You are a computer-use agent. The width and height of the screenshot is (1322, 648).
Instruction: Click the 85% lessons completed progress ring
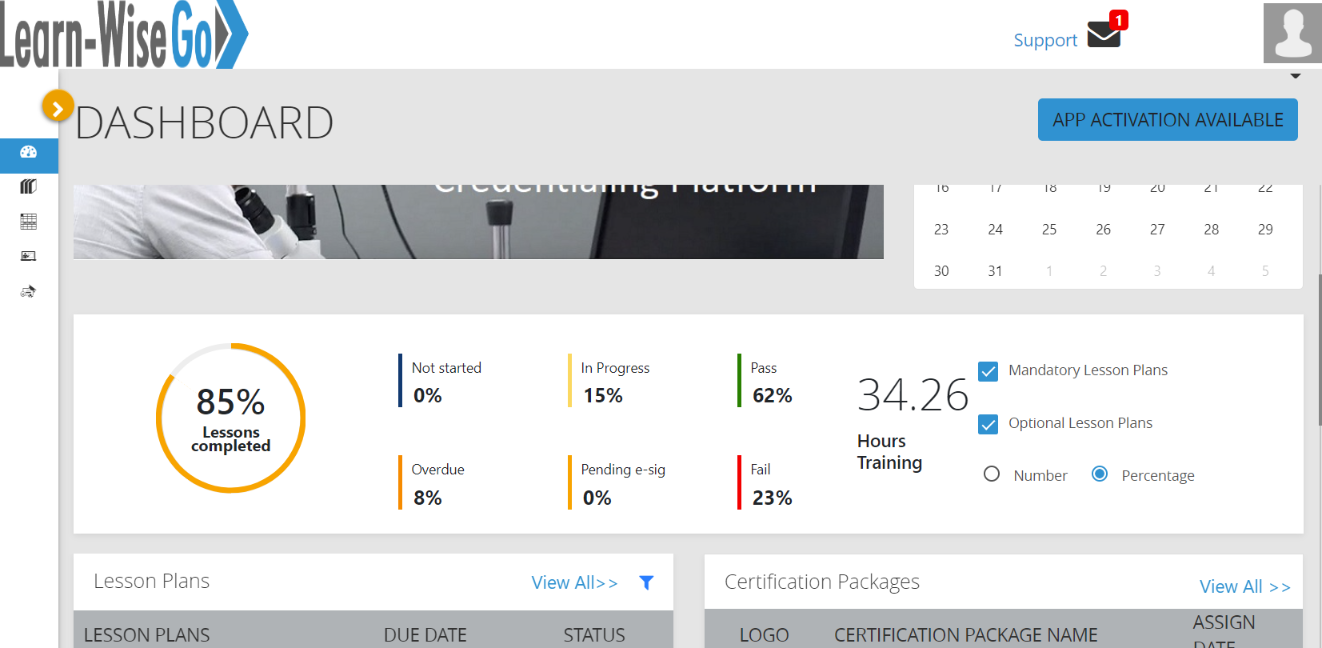pos(230,418)
